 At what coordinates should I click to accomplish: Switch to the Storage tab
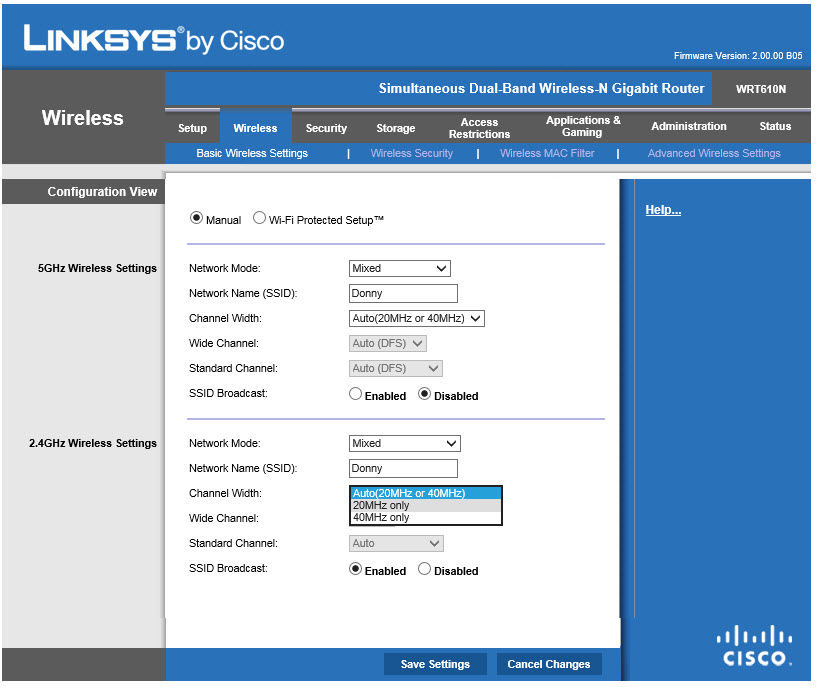395,128
